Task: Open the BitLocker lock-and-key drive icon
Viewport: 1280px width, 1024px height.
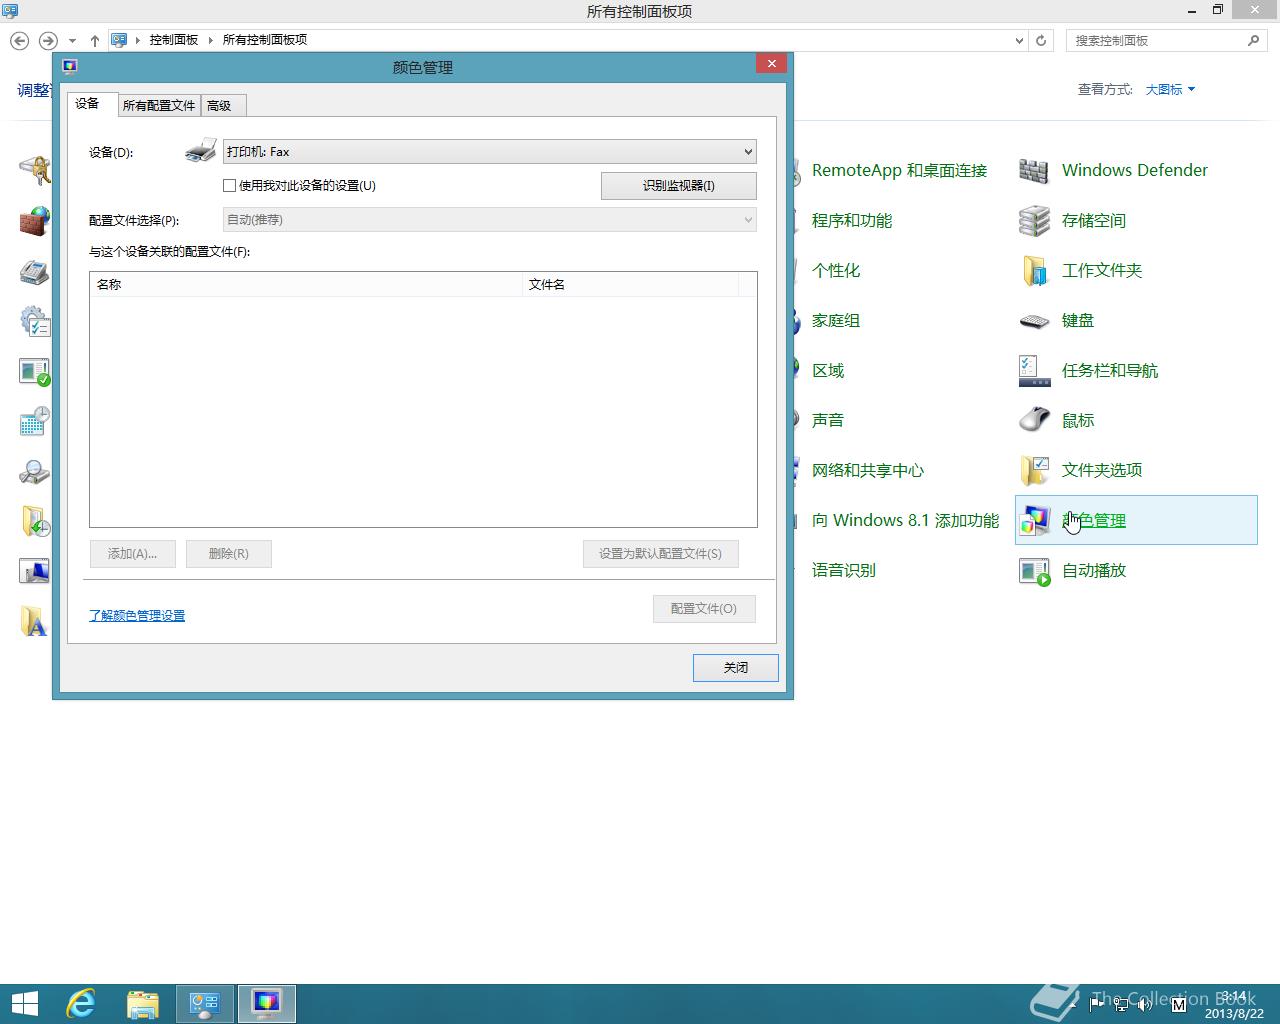Action: [x=35, y=170]
